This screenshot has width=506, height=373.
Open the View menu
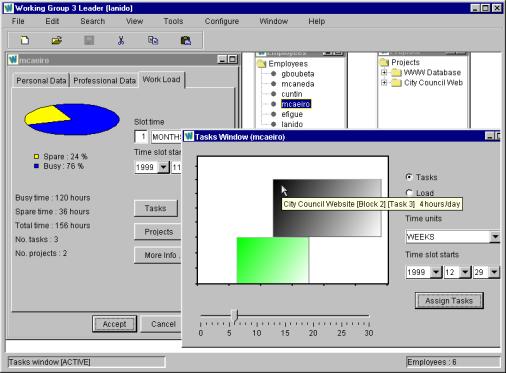coord(134,21)
